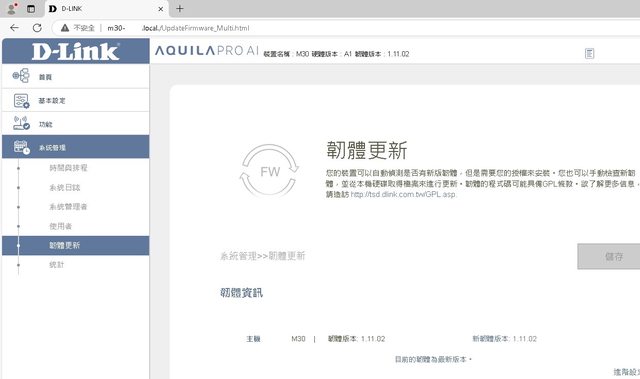
Task: Open 時間與排程 submenu item
Action: [68, 168]
